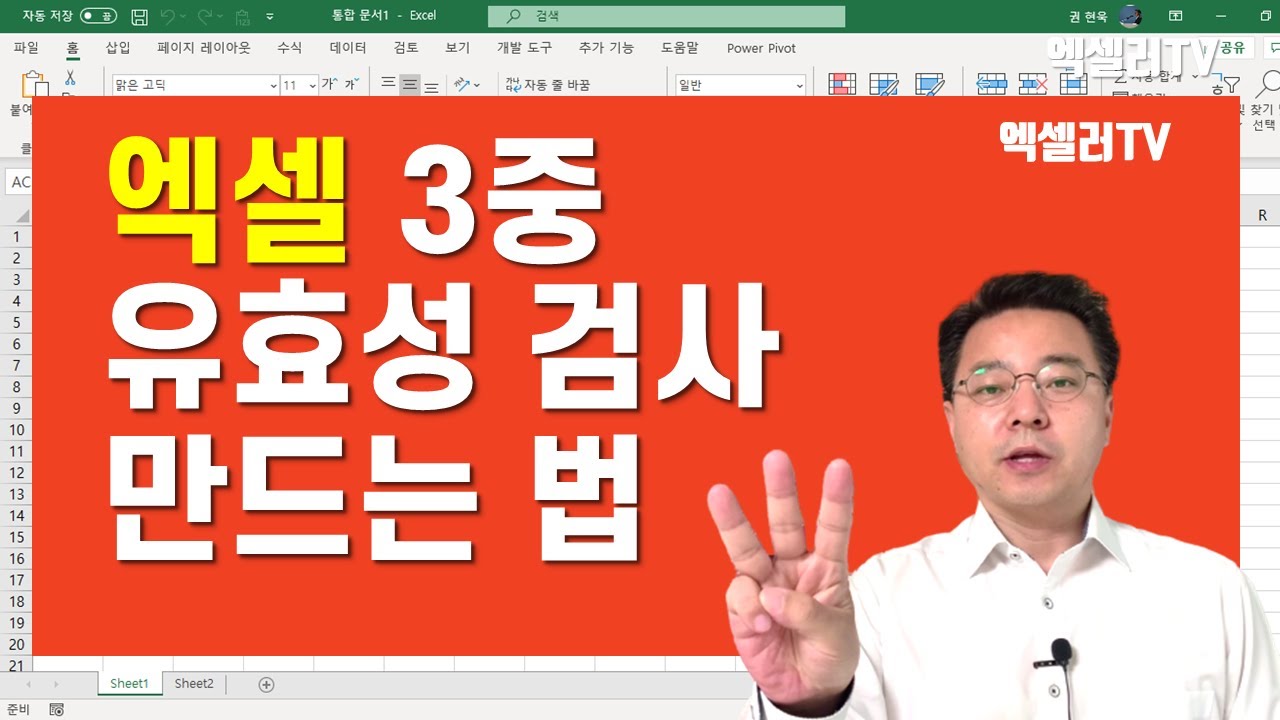Open the Redo history dropdown arrow
Viewport: 1280px width, 720px height.
click(x=220, y=17)
